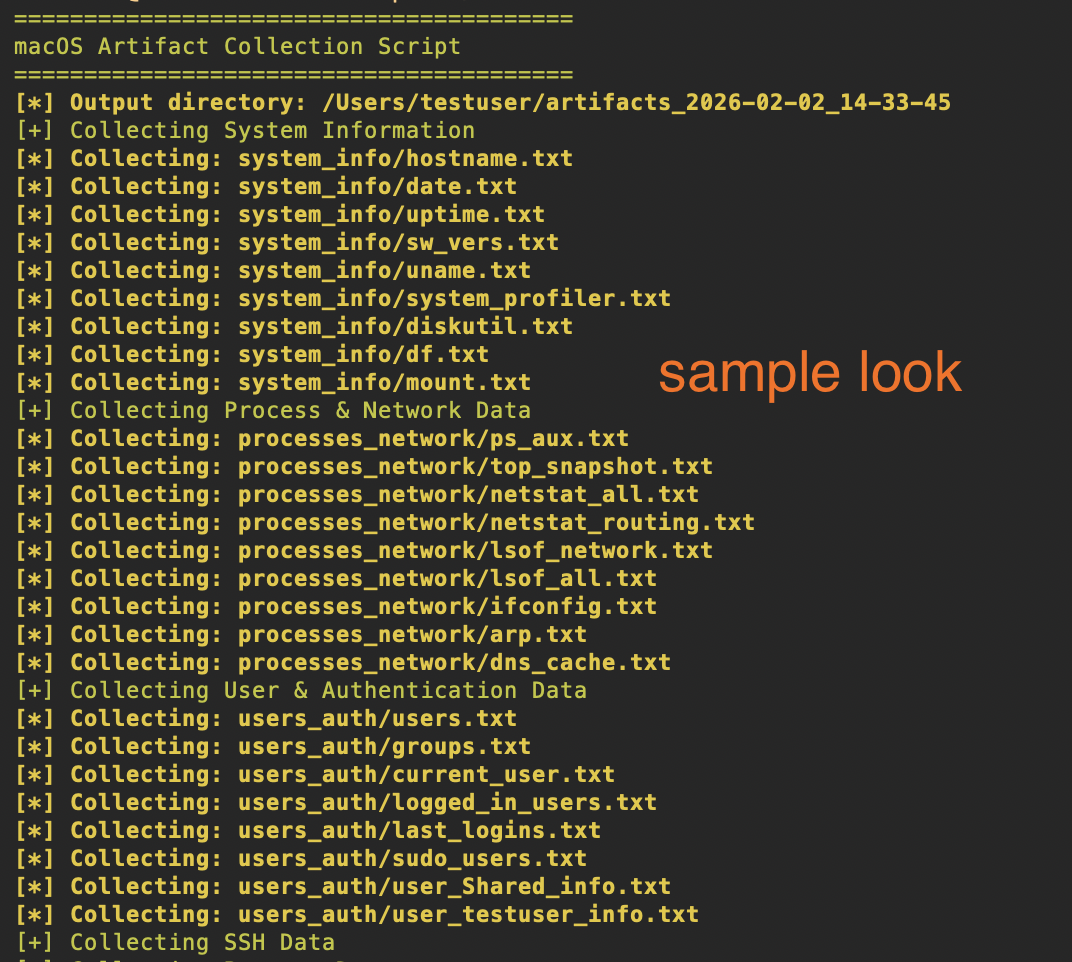The image size is (1072, 962).
Task: Click the system_info/mount.txt line
Action: (384, 383)
